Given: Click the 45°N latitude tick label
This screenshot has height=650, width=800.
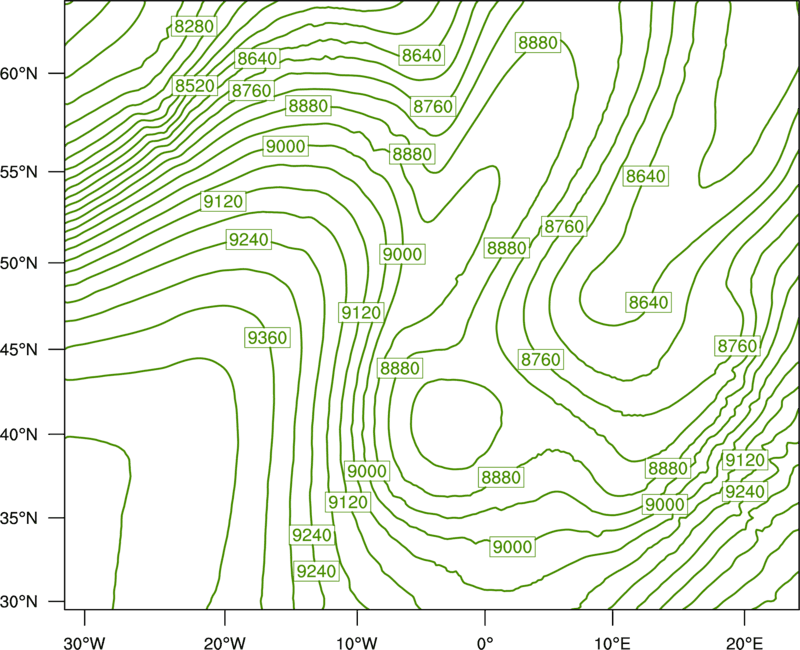Looking at the screenshot, I should click(x=19, y=349).
